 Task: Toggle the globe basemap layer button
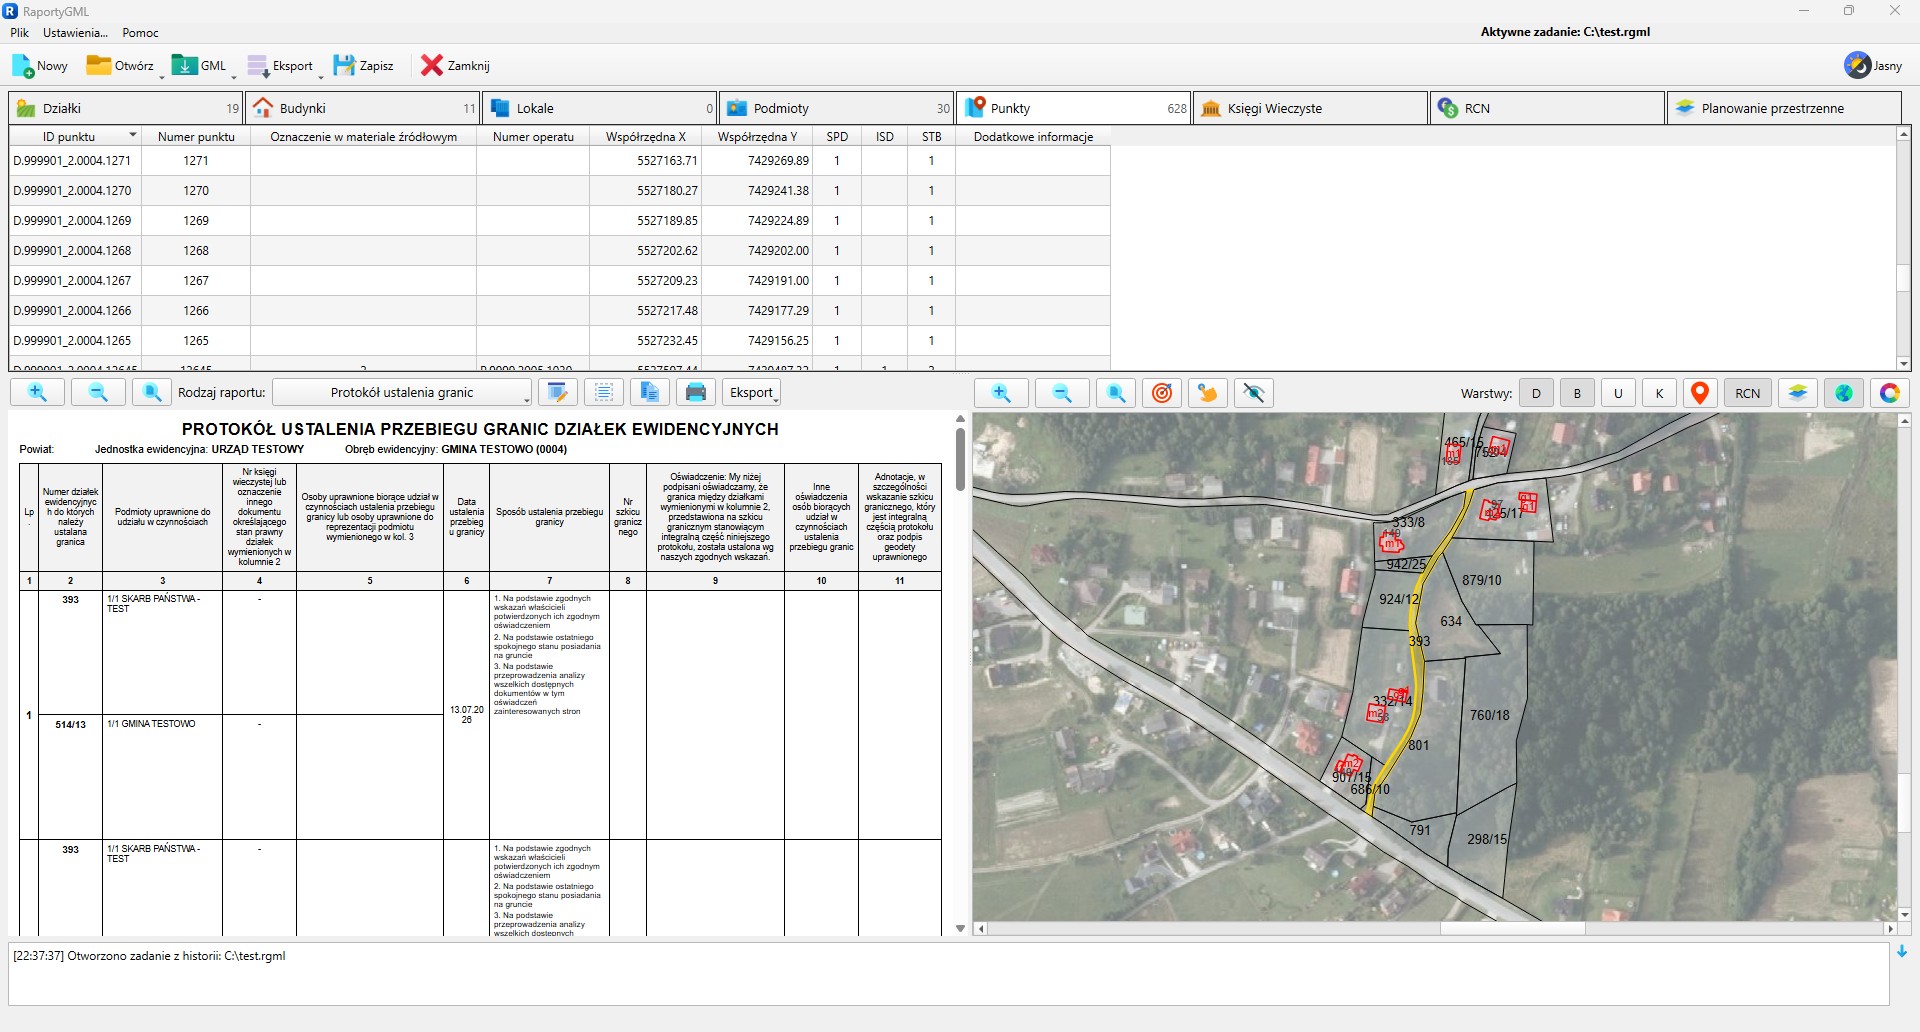point(1843,393)
